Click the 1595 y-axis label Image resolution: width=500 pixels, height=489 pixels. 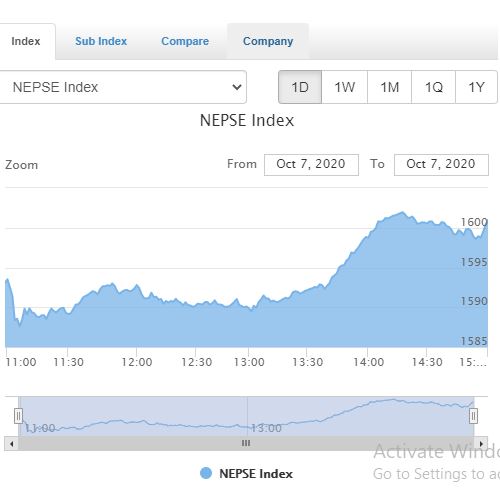click(x=474, y=262)
